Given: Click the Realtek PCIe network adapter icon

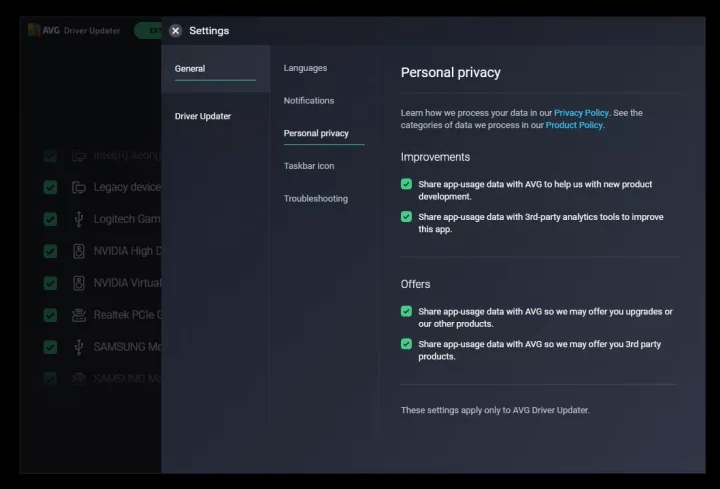Looking at the screenshot, I should click(79, 315).
